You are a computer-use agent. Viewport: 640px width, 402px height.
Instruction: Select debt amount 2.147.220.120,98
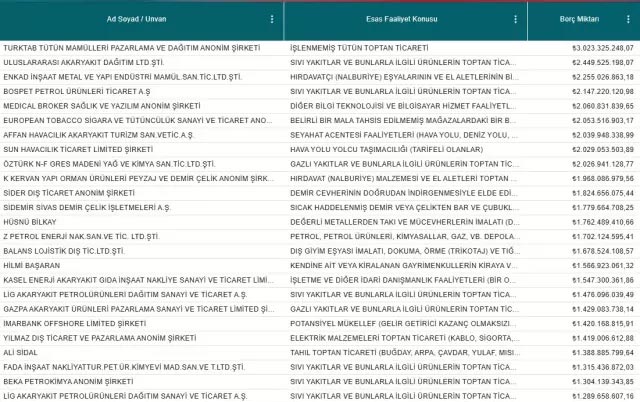[x=603, y=91]
